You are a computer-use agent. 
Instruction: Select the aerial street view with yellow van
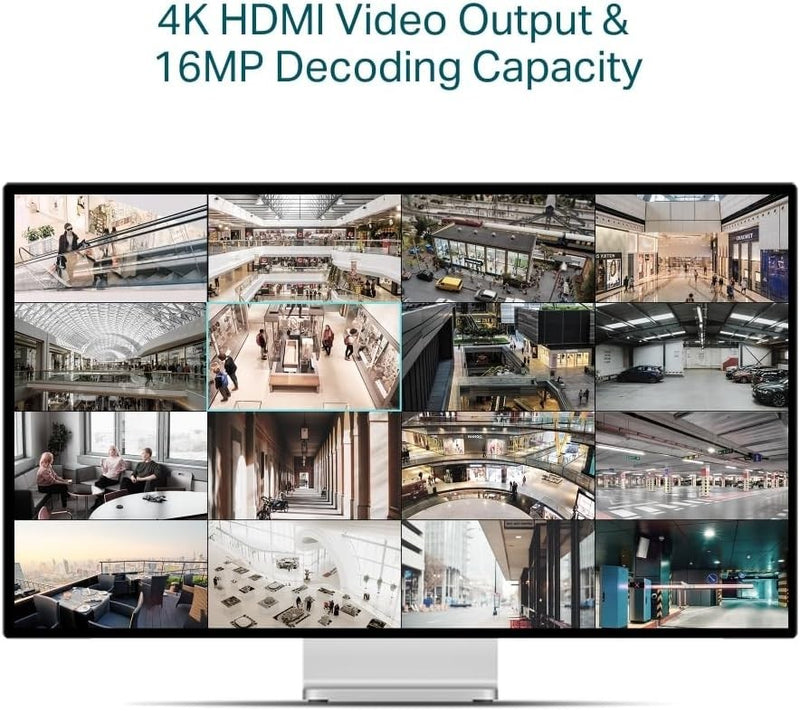498,248
